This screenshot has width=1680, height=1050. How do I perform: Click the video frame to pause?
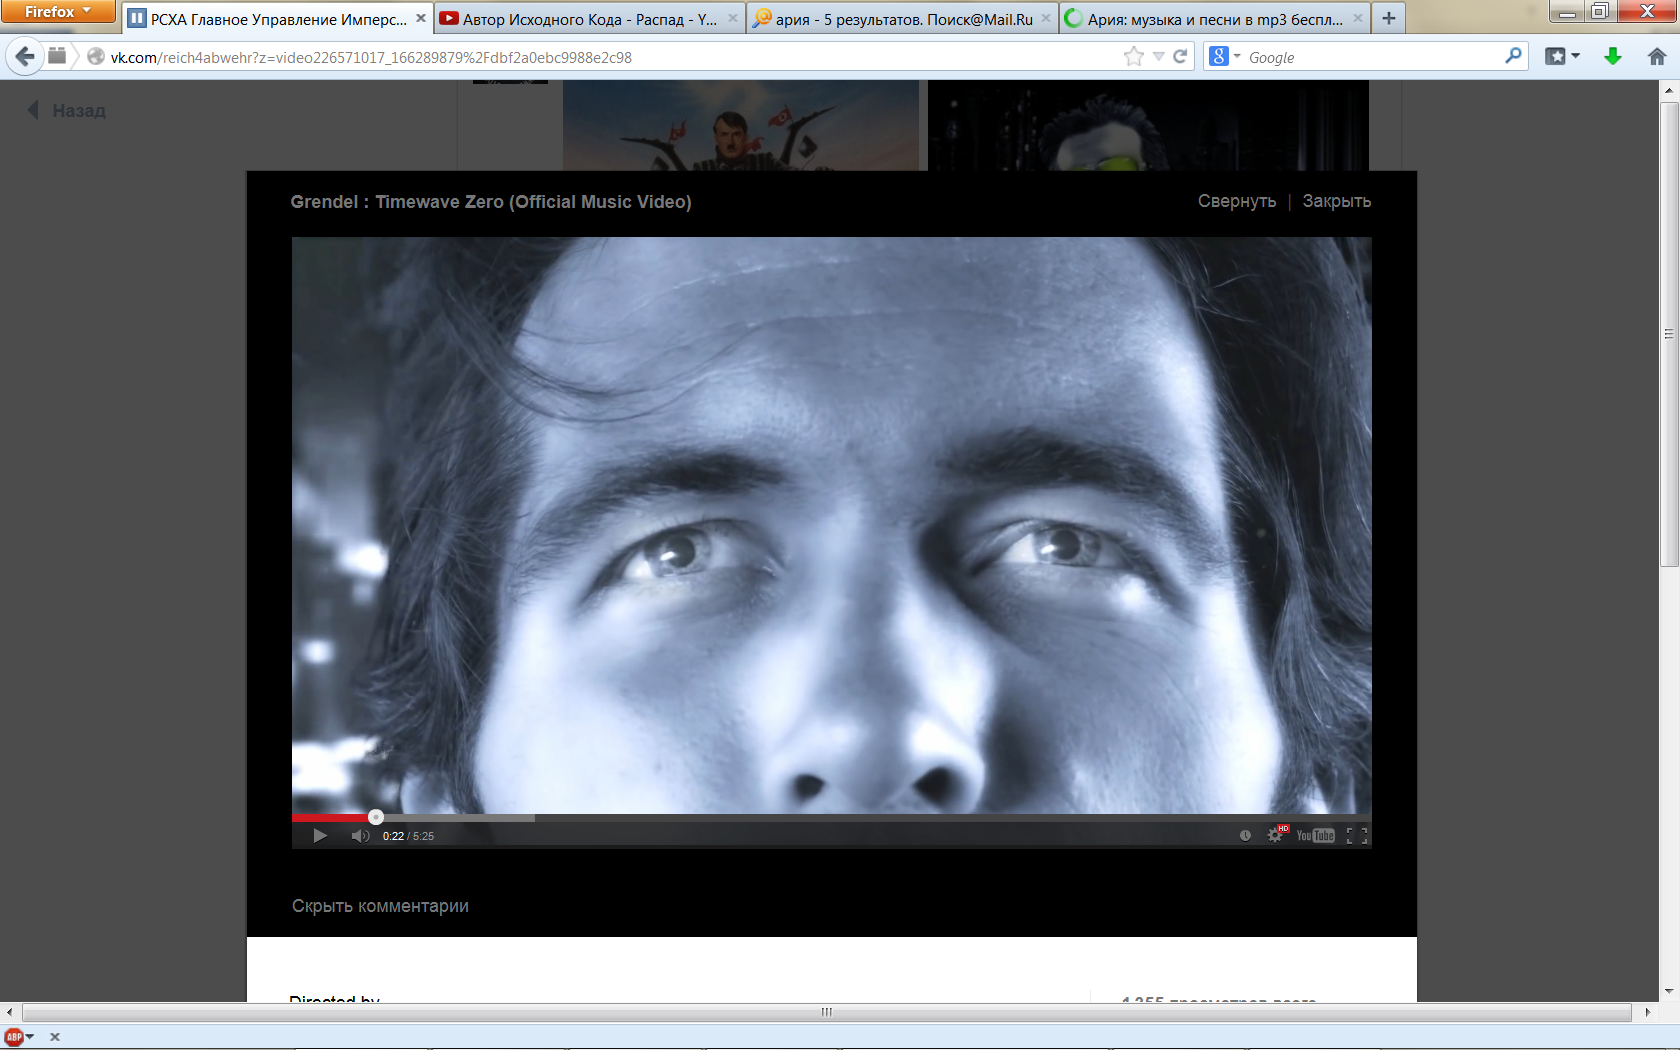pos(831,525)
